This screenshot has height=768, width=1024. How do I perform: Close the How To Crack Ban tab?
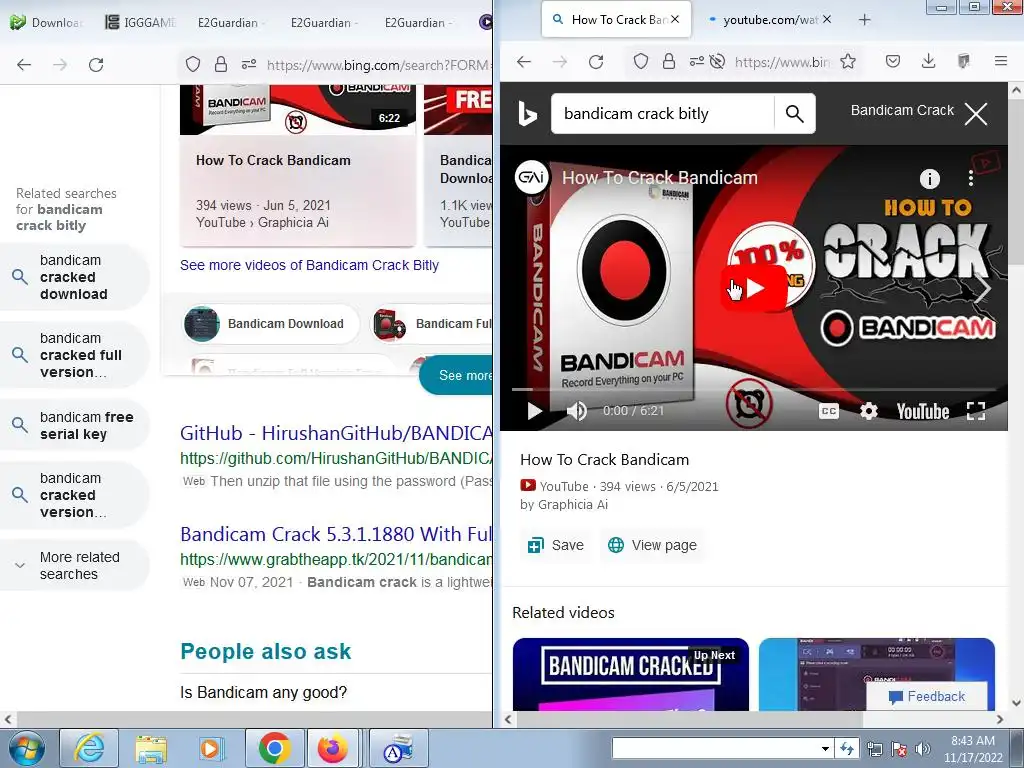pos(675,20)
